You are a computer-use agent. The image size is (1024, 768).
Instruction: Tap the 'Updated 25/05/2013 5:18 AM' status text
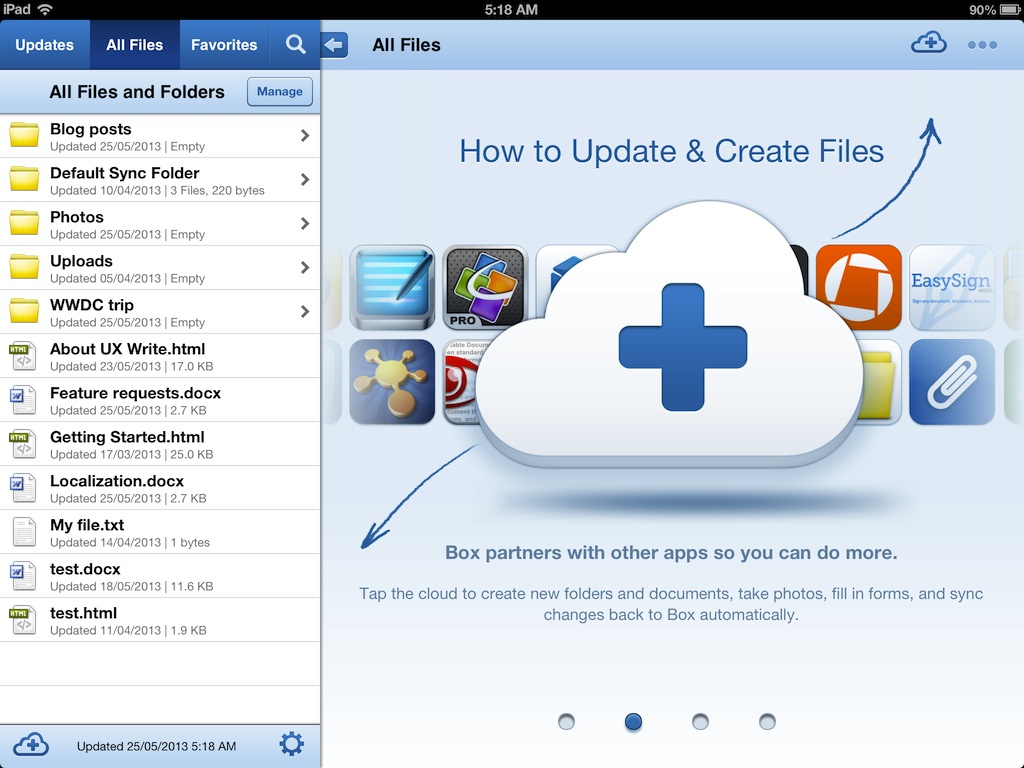[157, 746]
